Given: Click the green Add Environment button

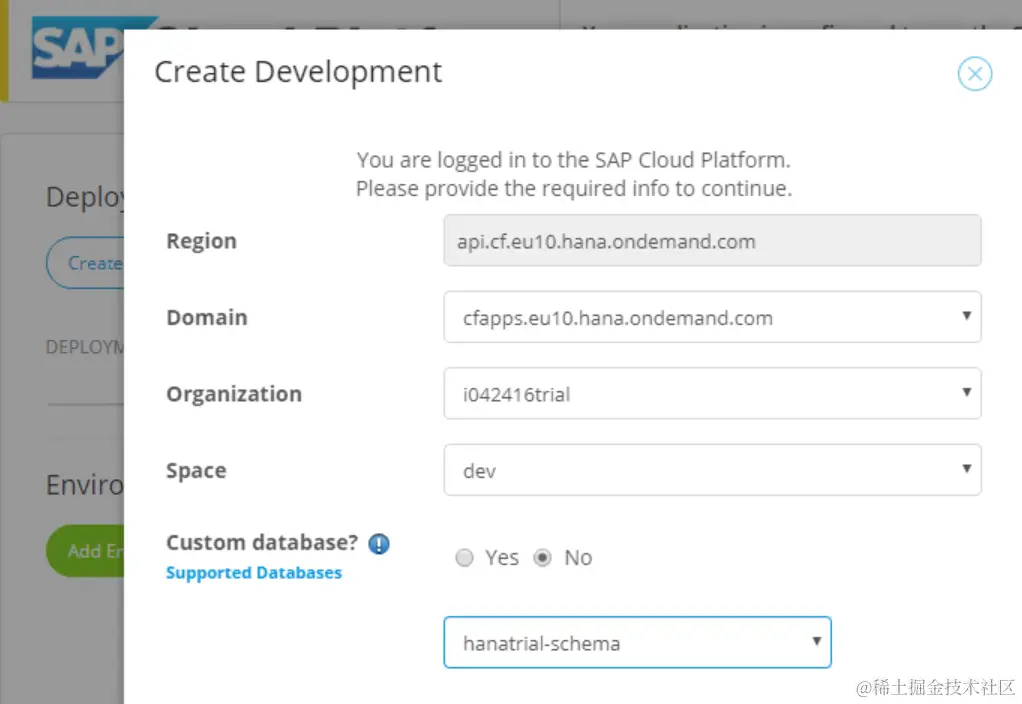Looking at the screenshot, I should click(x=86, y=551).
